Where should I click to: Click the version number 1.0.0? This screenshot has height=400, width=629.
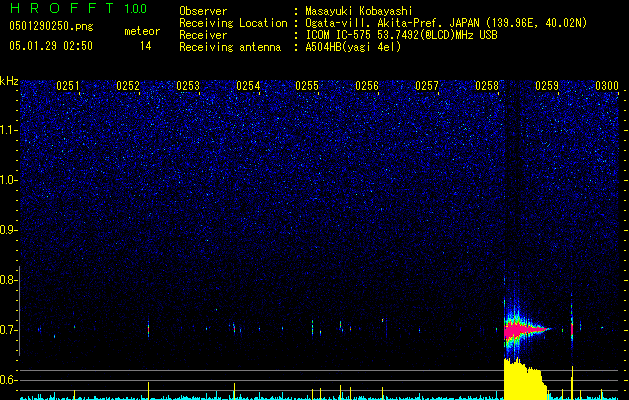pyautogui.click(x=135, y=8)
